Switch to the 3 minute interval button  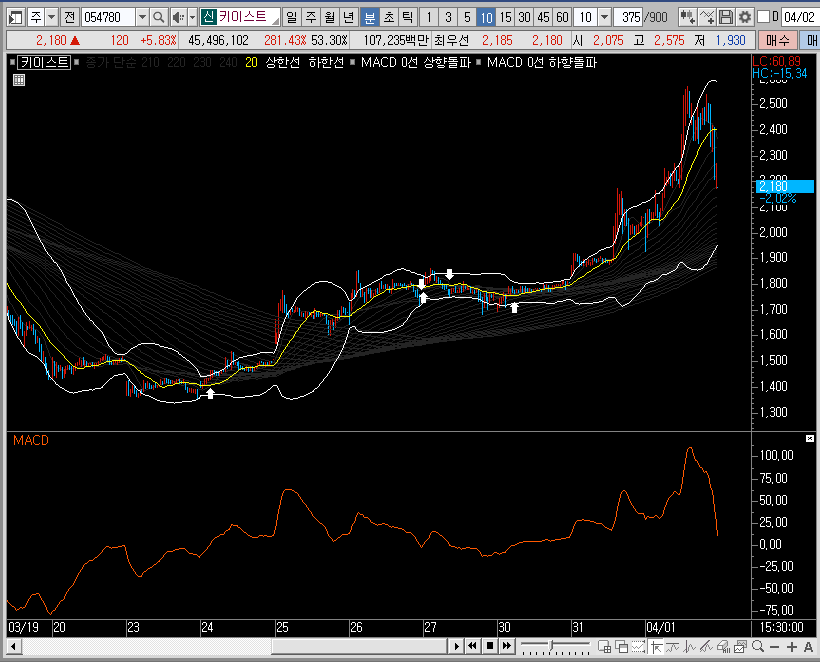(448, 17)
